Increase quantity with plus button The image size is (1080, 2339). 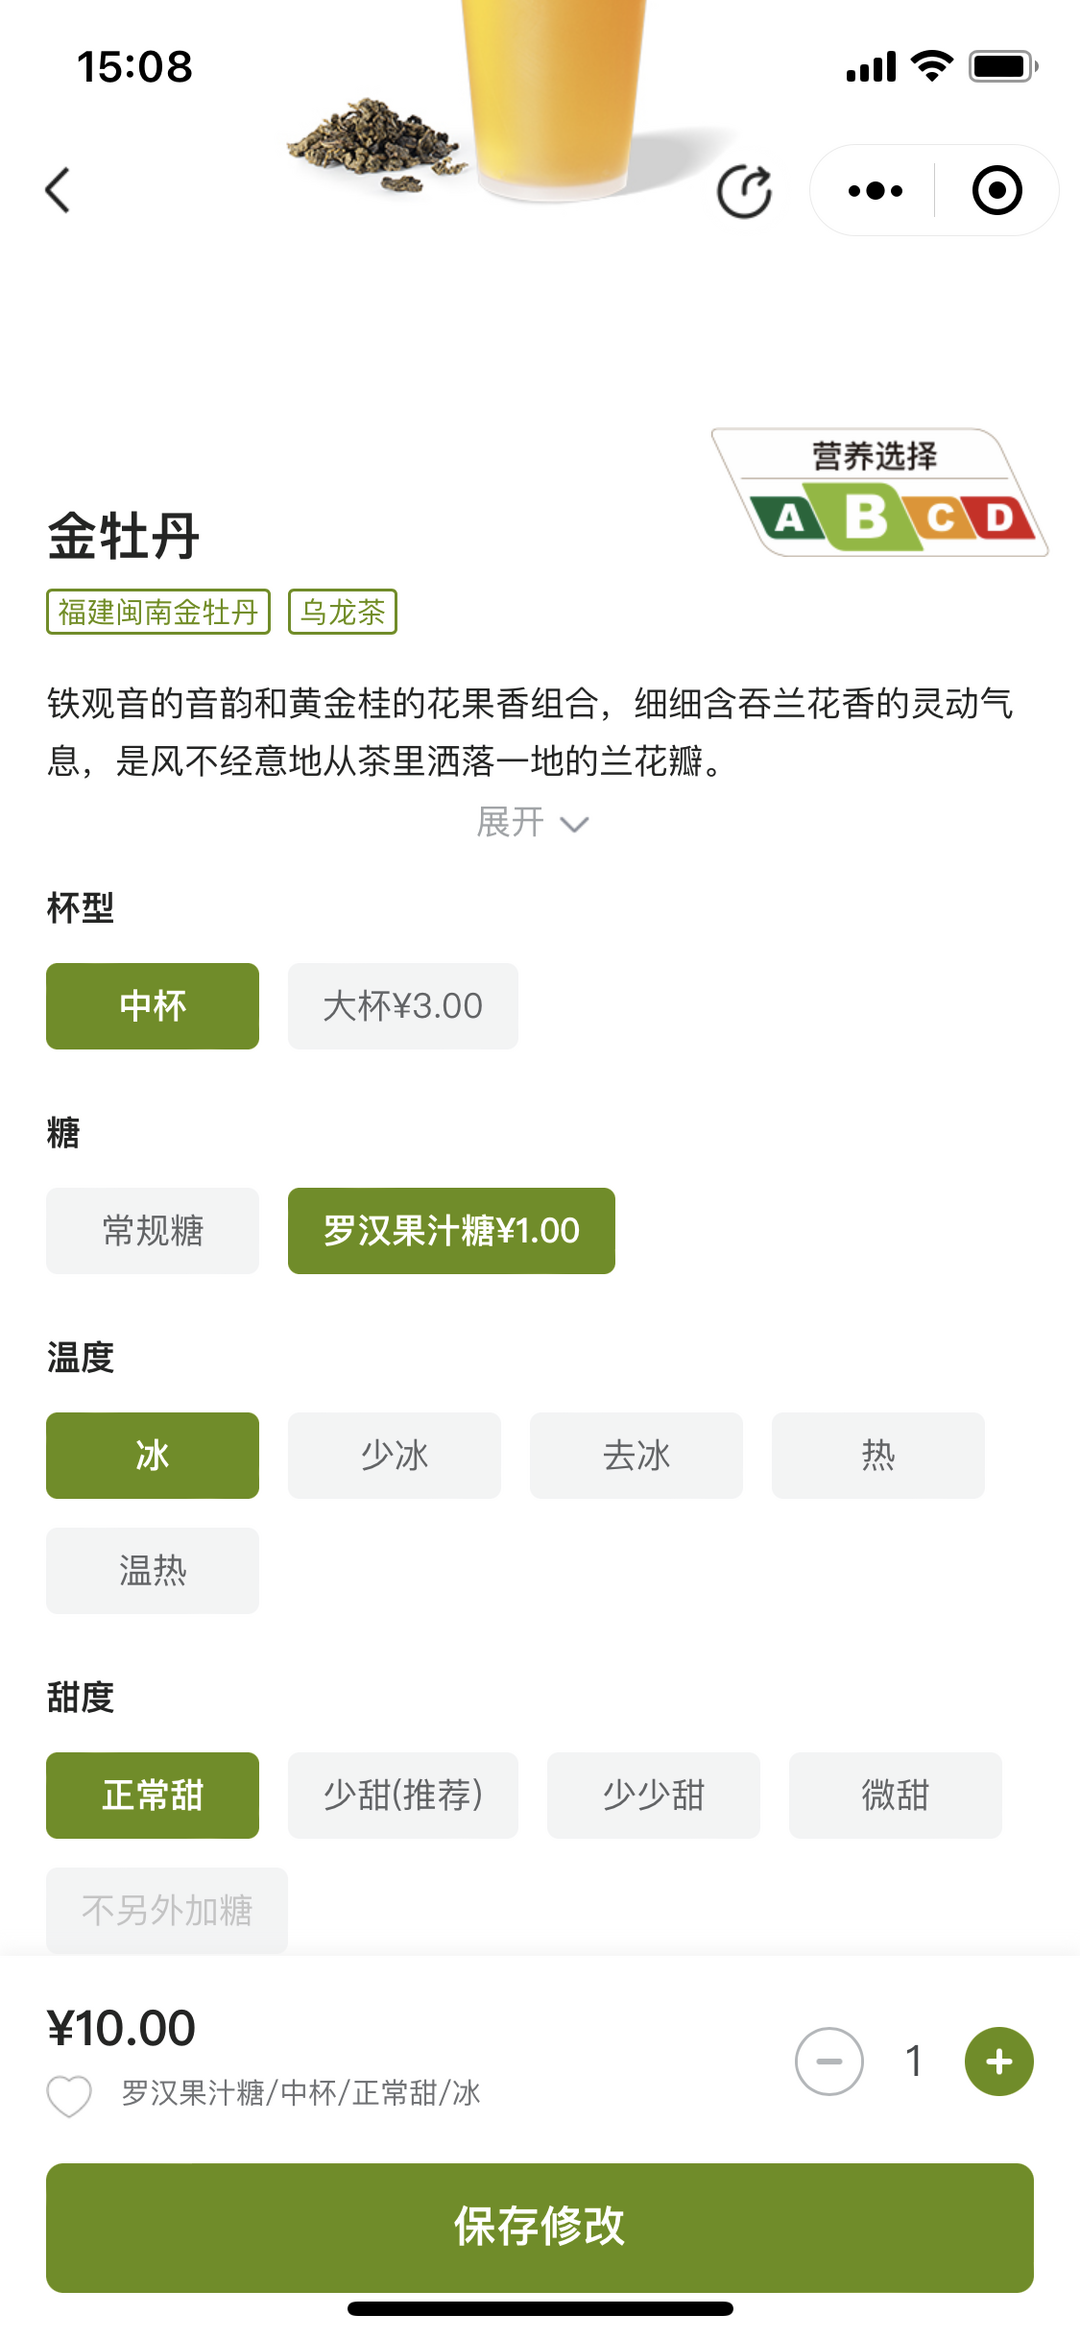tap(998, 2061)
